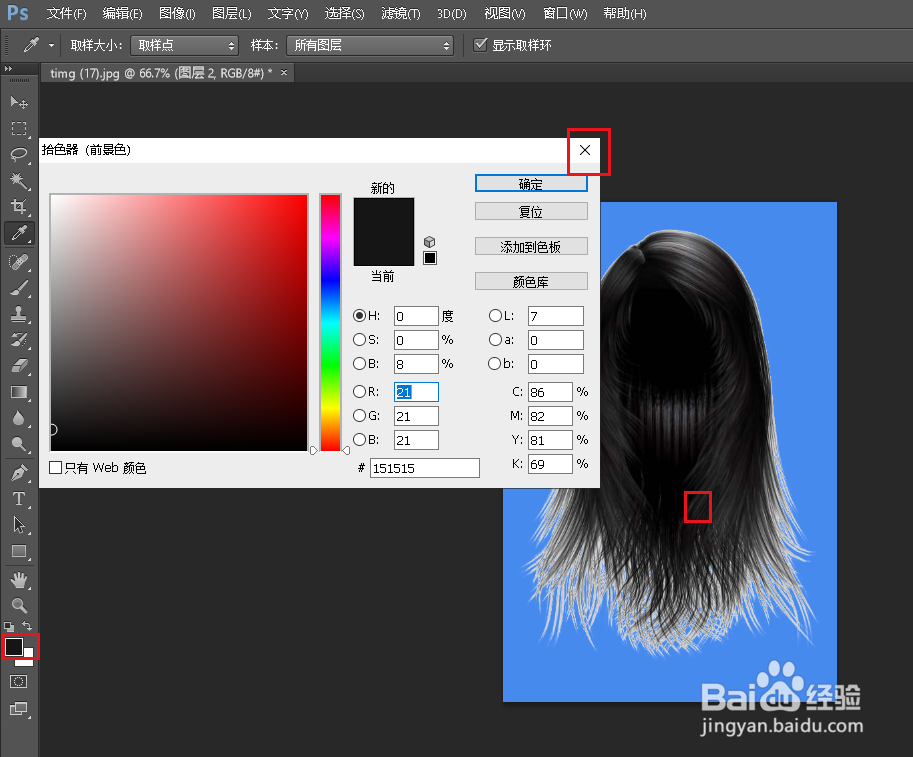Enable the 只有 Web 颜色 checkbox
This screenshot has height=757, width=913.
pos(55,468)
